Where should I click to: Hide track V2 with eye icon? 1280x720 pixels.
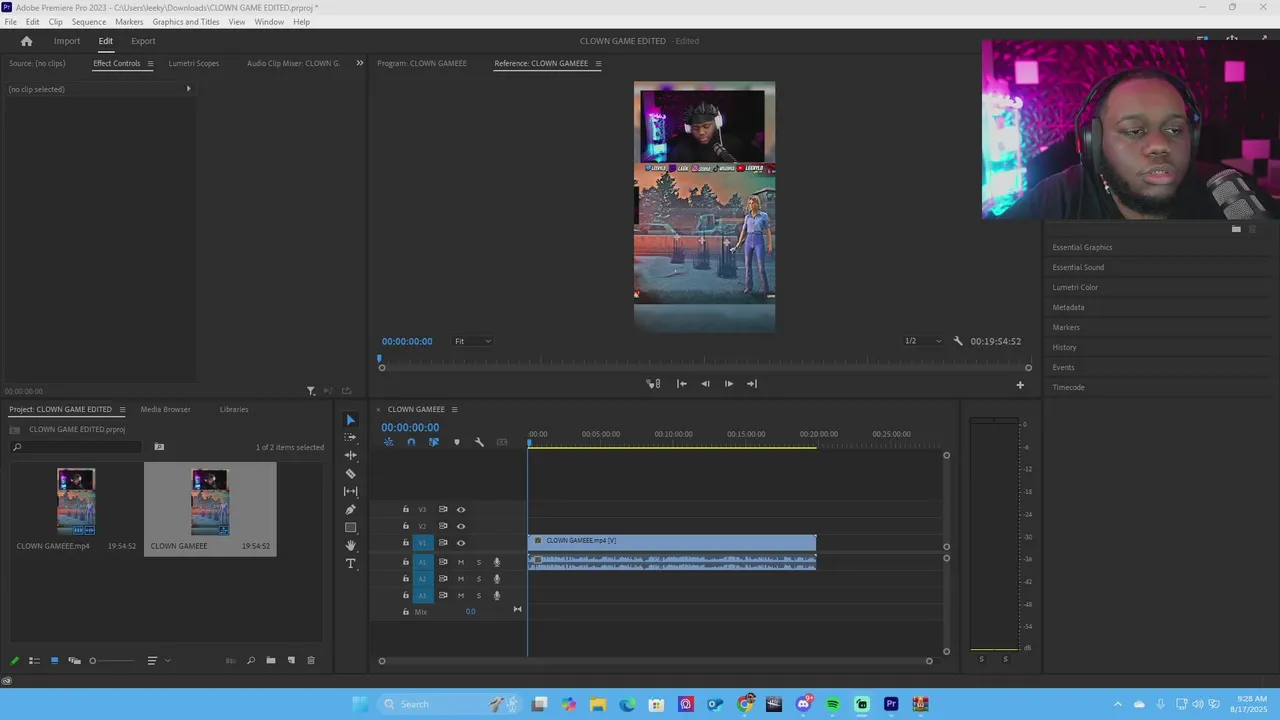pyautogui.click(x=461, y=526)
